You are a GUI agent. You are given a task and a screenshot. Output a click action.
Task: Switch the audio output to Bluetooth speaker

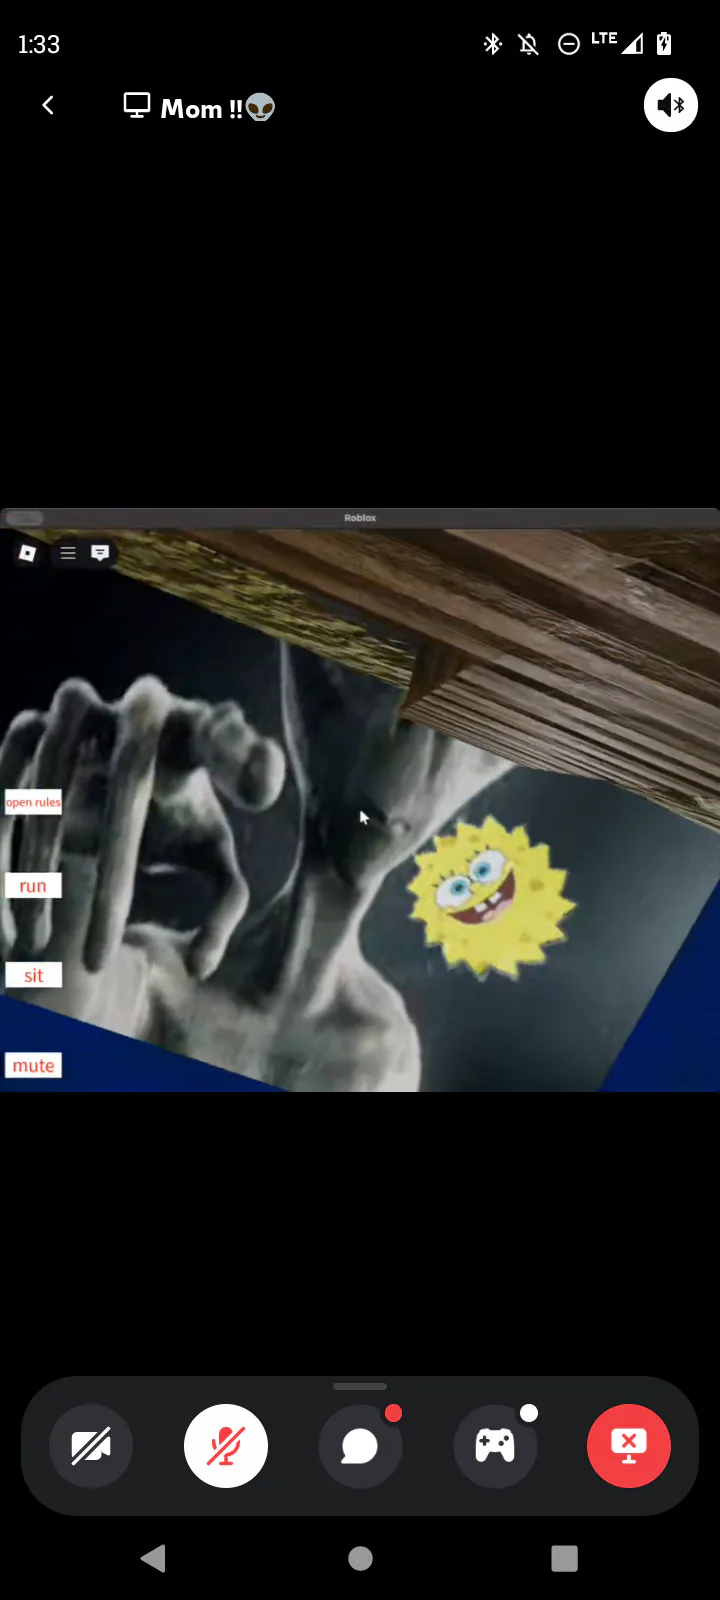670,105
